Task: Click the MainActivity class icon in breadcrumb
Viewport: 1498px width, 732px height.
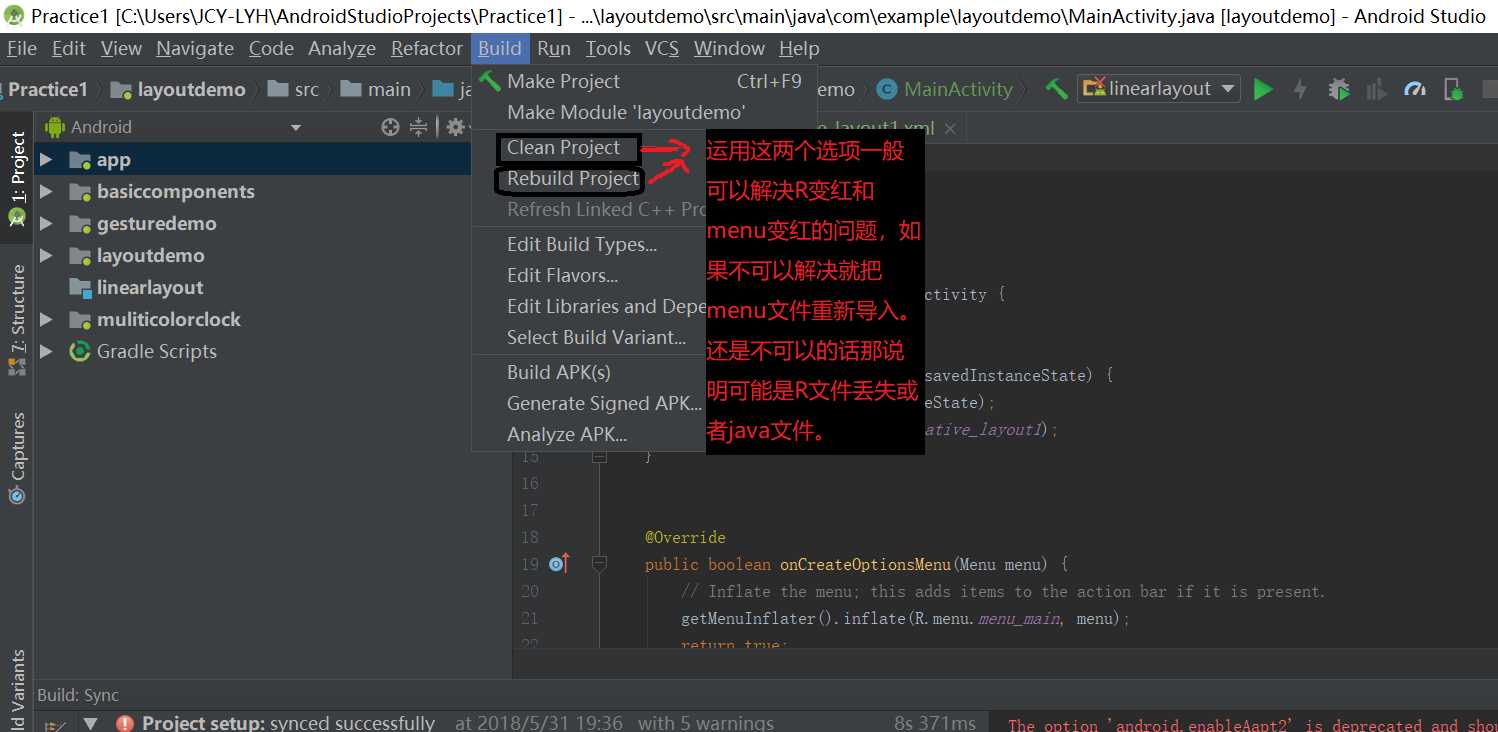Action: coord(886,89)
